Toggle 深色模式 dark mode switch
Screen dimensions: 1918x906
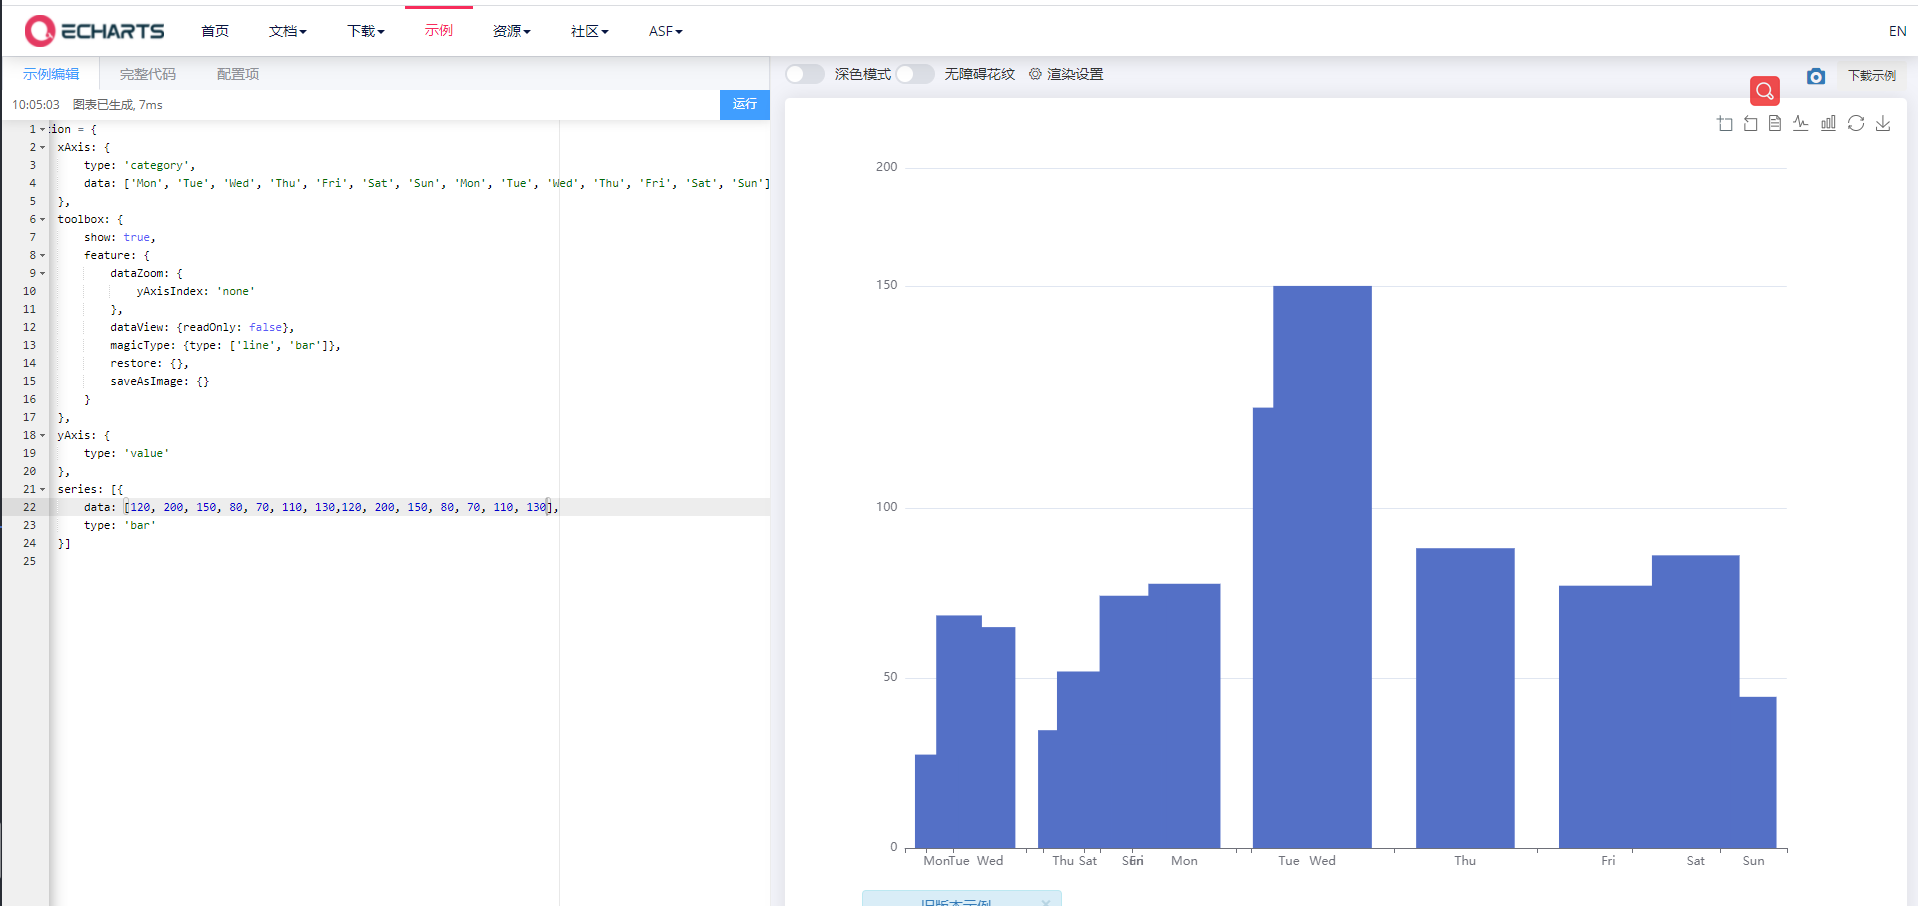click(804, 73)
